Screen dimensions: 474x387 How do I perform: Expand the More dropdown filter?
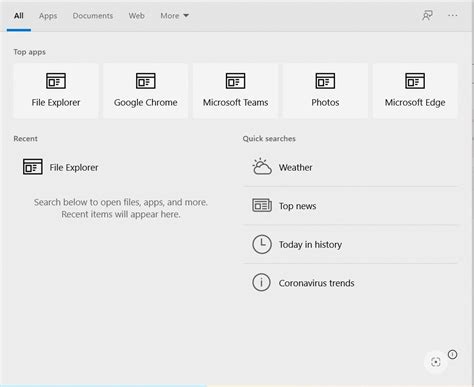coord(174,16)
